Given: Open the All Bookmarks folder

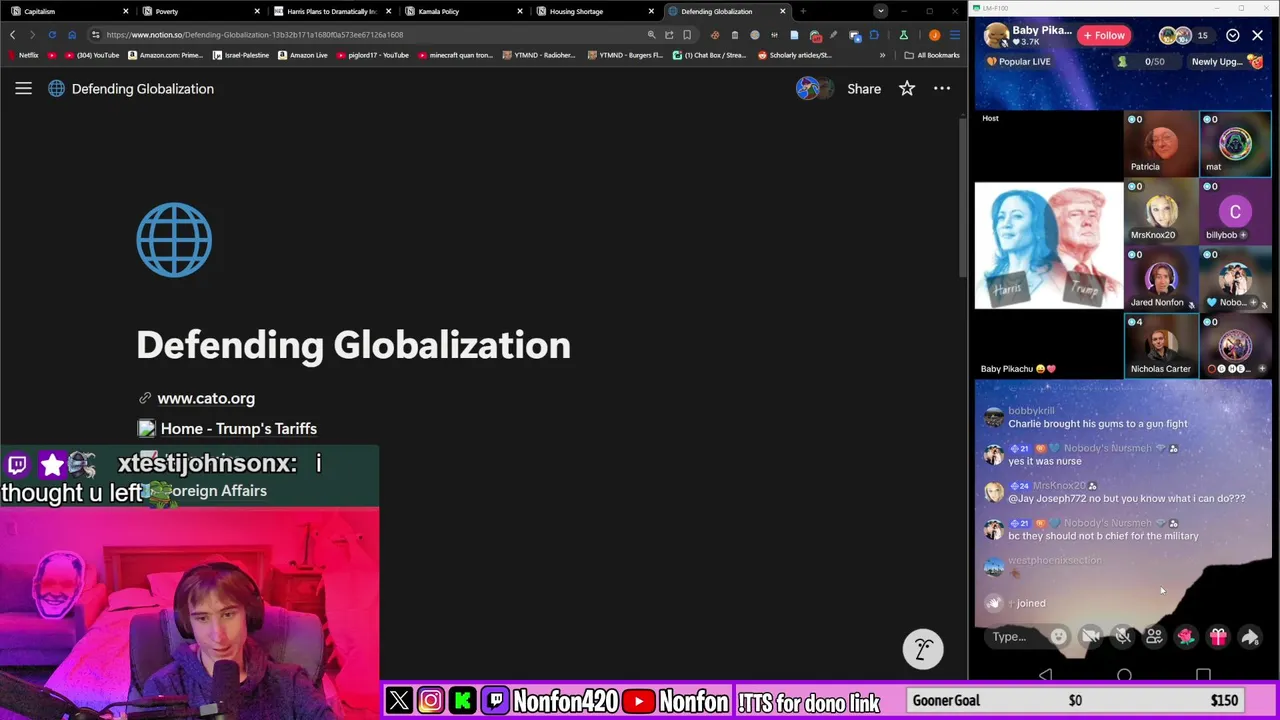Looking at the screenshot, I should pyautogui.click(x=932, y=55).
